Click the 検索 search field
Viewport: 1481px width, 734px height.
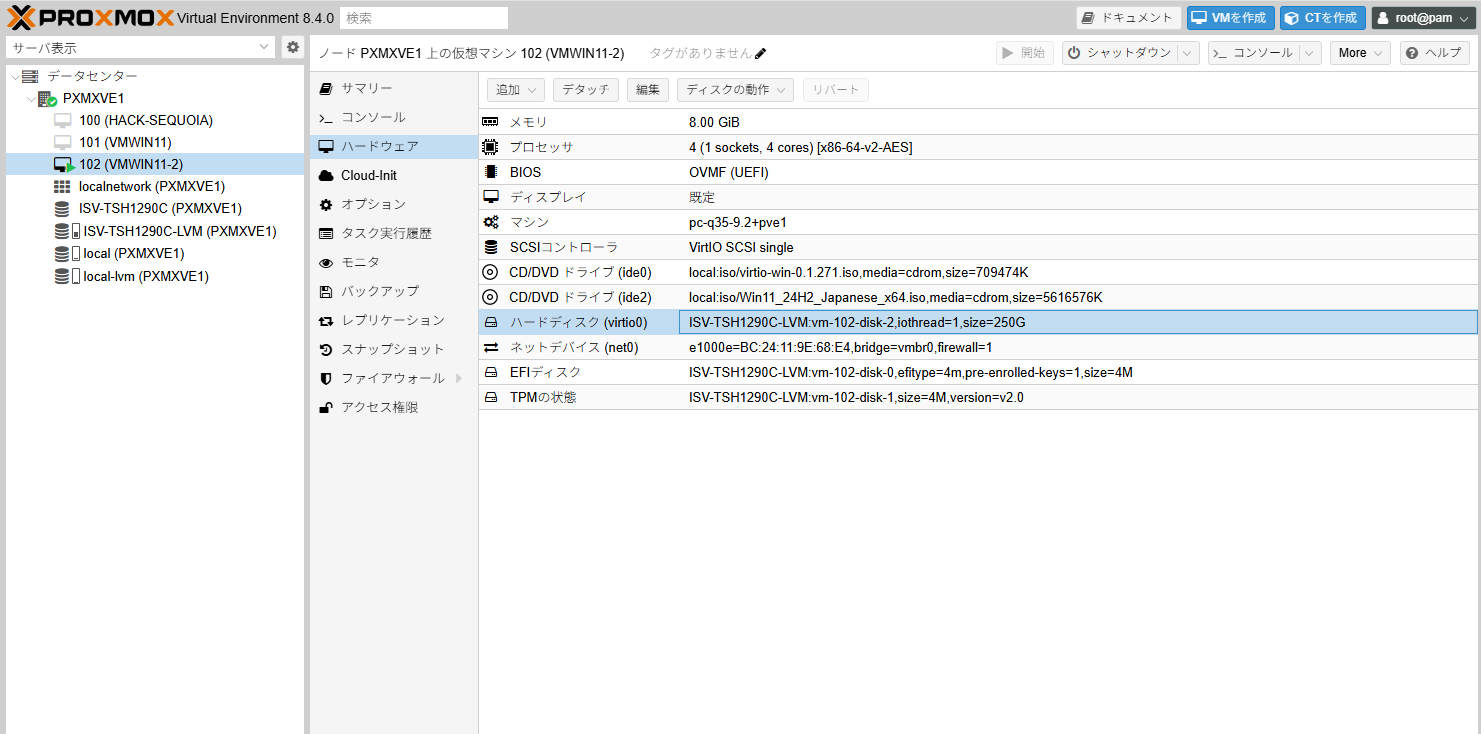424,18
